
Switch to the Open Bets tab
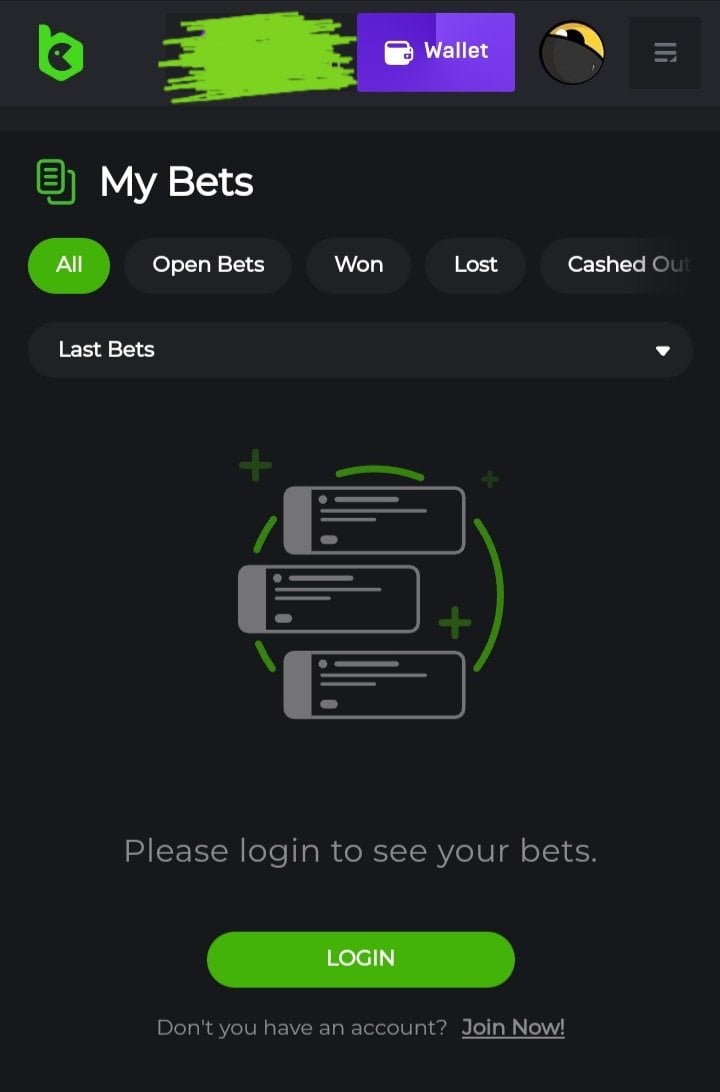pyautogui.click(x=208, y=265)
